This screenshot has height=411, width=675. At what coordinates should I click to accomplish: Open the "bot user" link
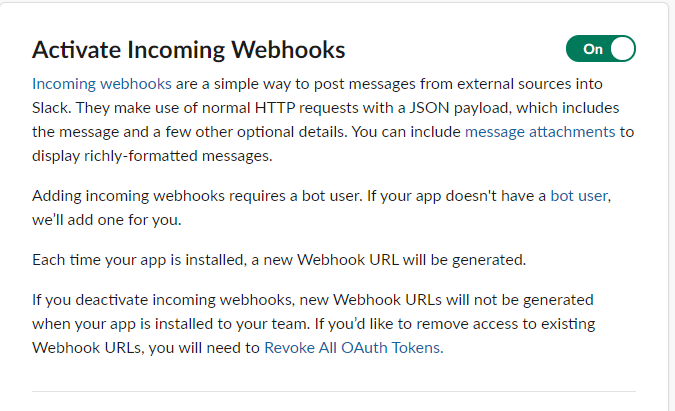point(578,196)
